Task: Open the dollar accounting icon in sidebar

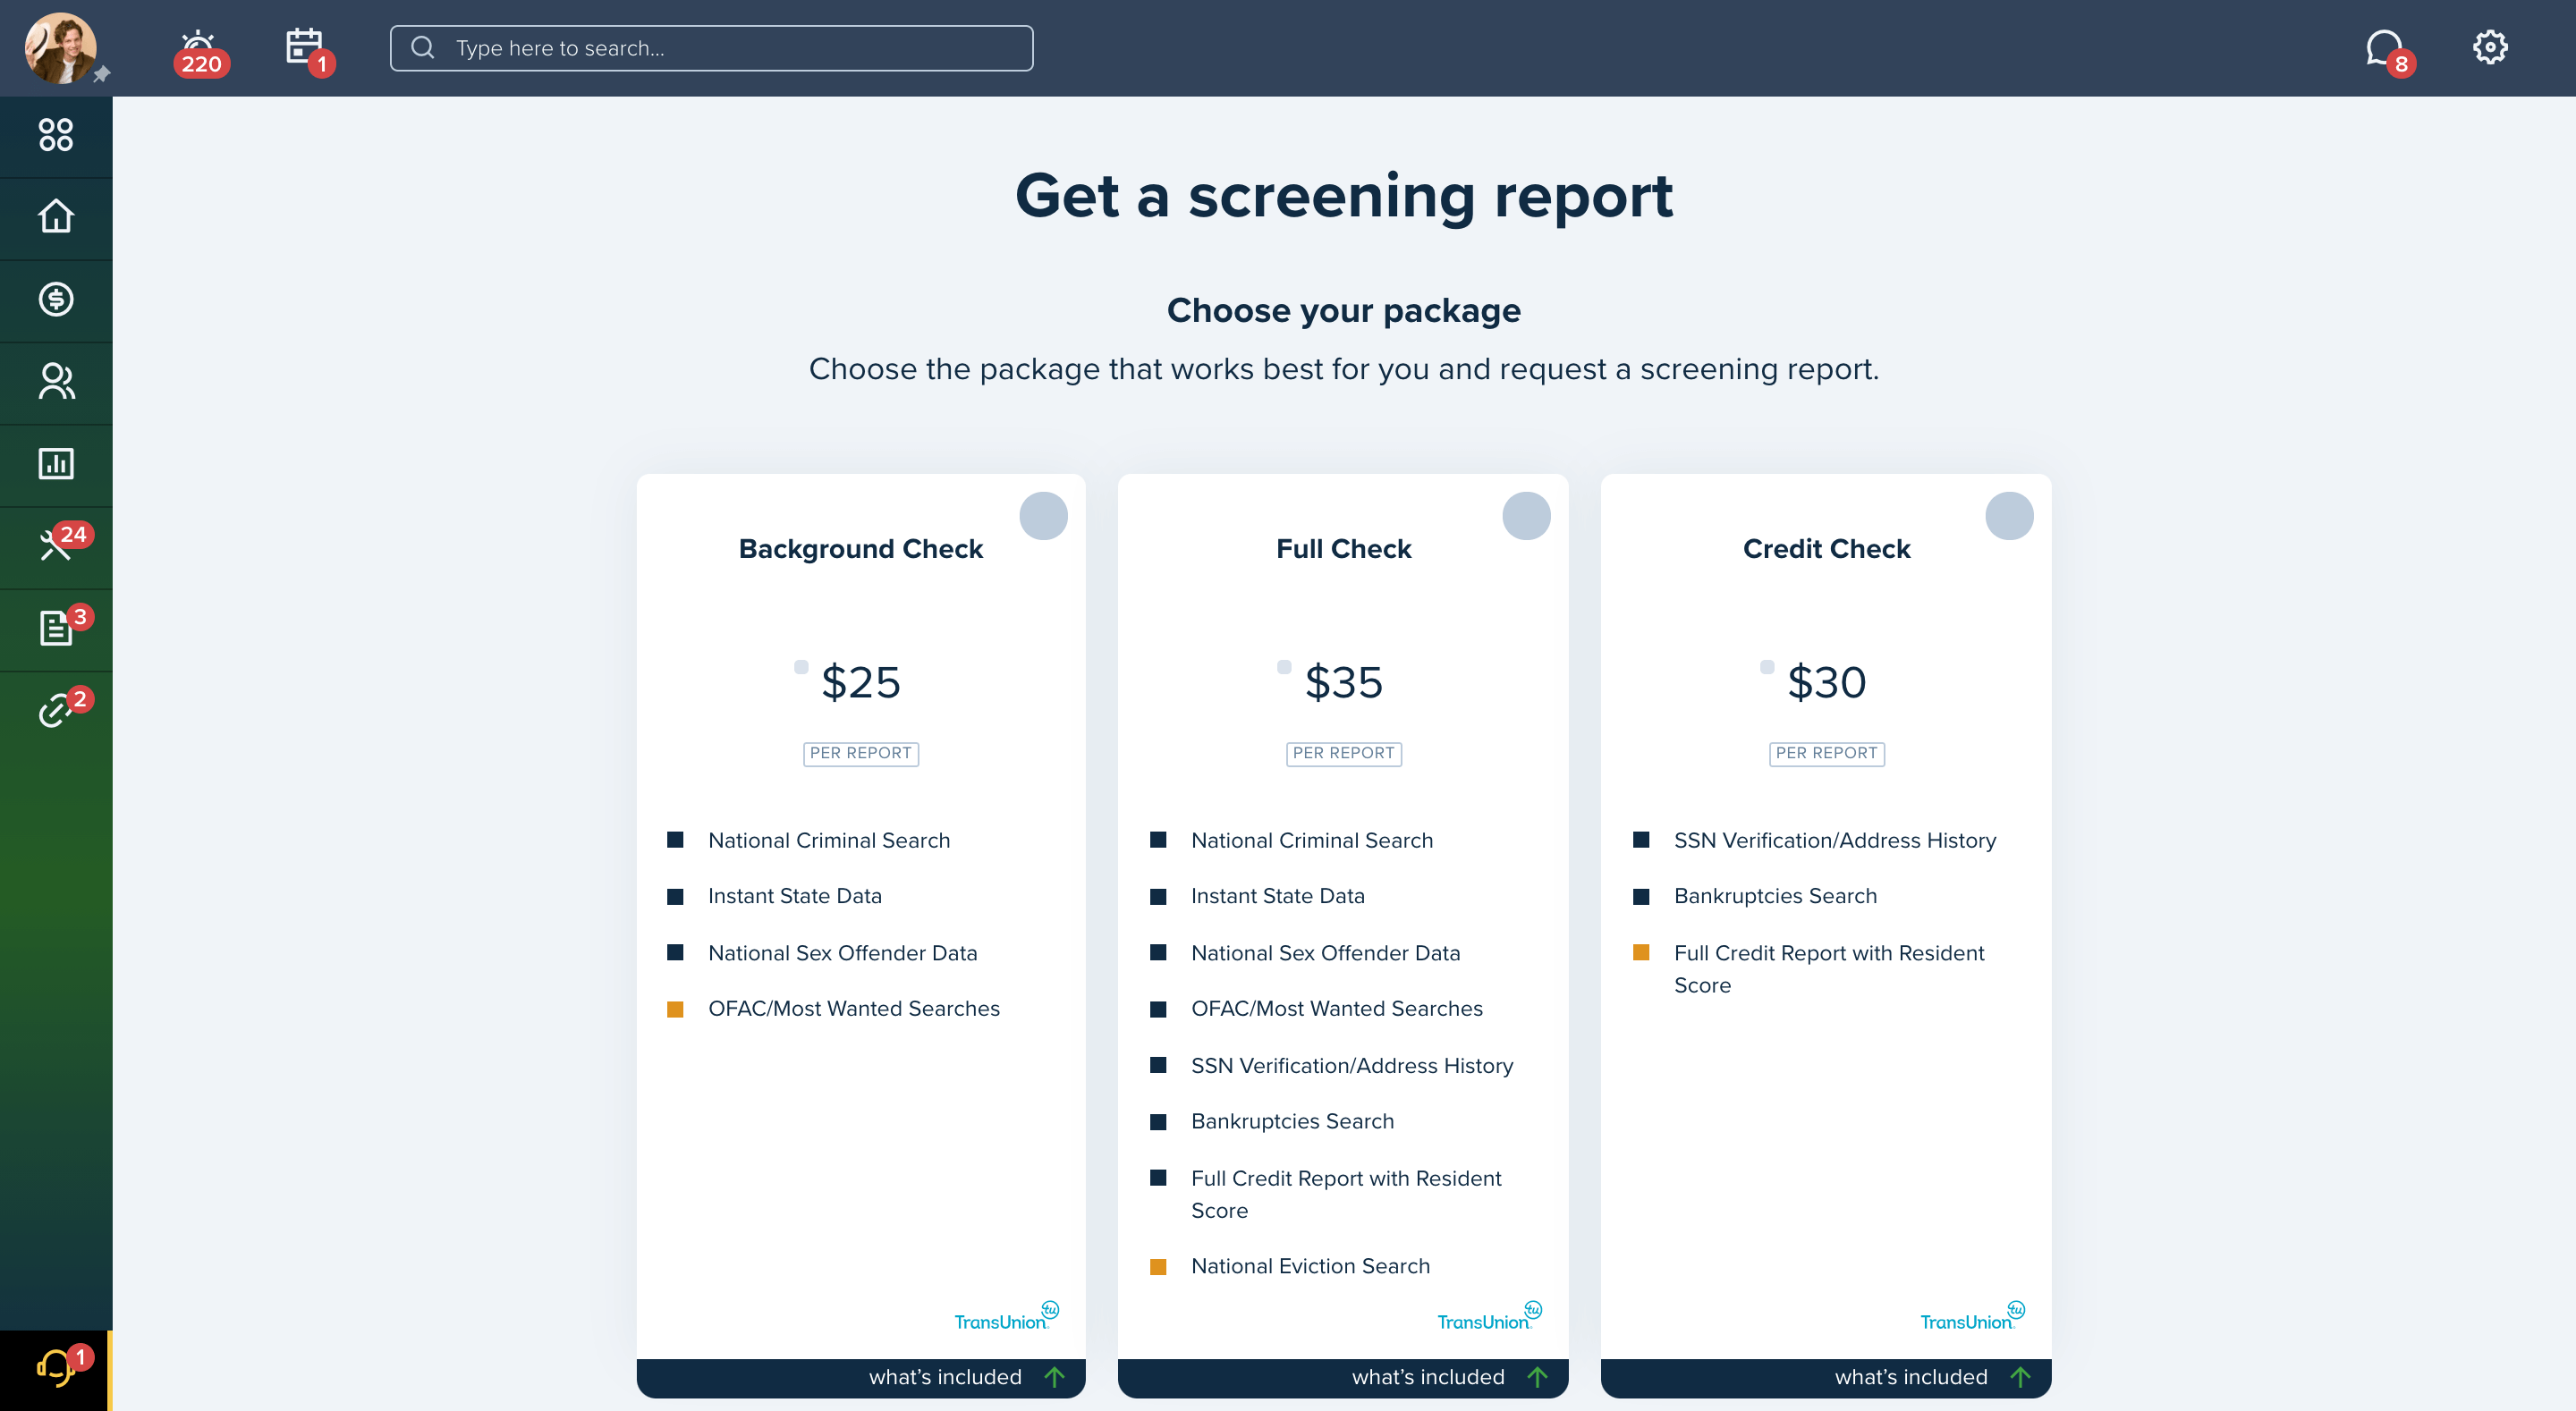Action: coord(56,299)
